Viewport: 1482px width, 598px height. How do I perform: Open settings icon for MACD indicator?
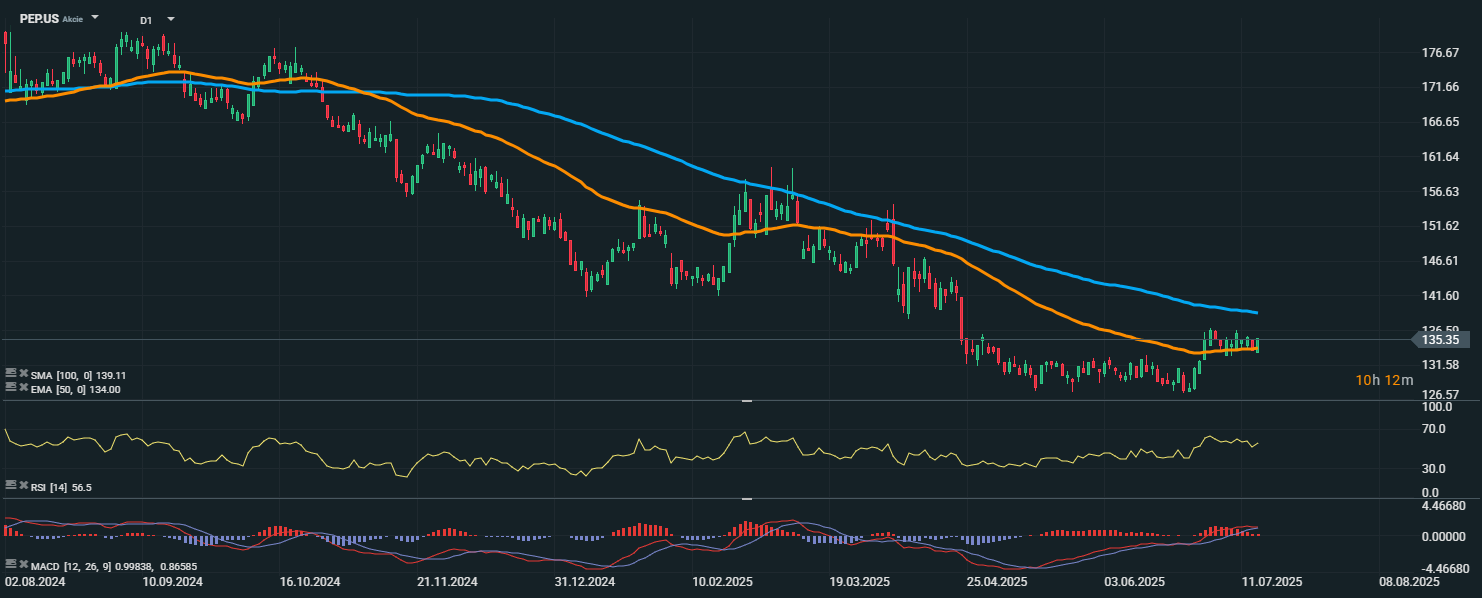pos(11,565)
